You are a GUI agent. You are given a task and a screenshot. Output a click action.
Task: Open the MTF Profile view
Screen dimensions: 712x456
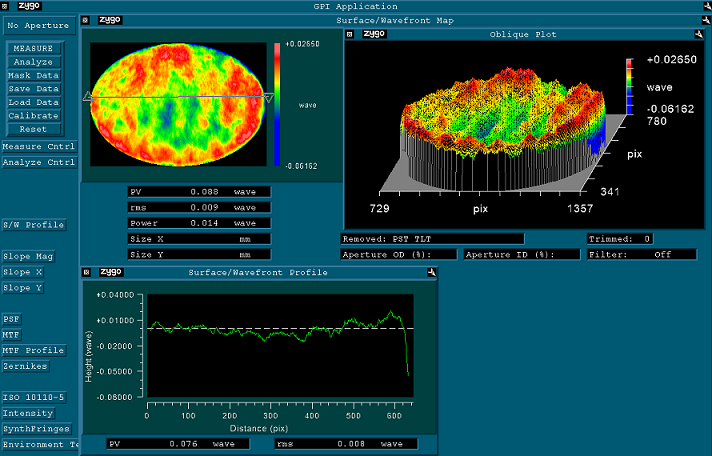pos(34,351)
